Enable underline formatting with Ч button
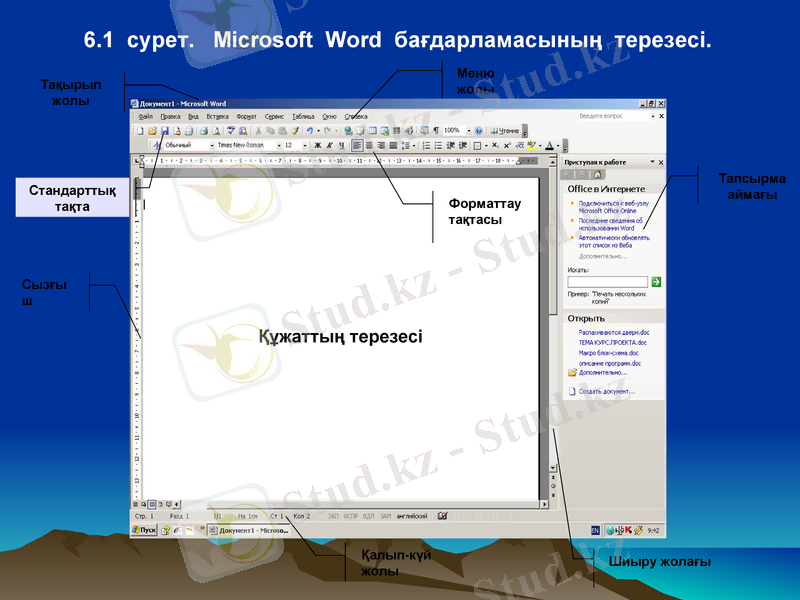The image size is (800, 600). tap(340, 144)
